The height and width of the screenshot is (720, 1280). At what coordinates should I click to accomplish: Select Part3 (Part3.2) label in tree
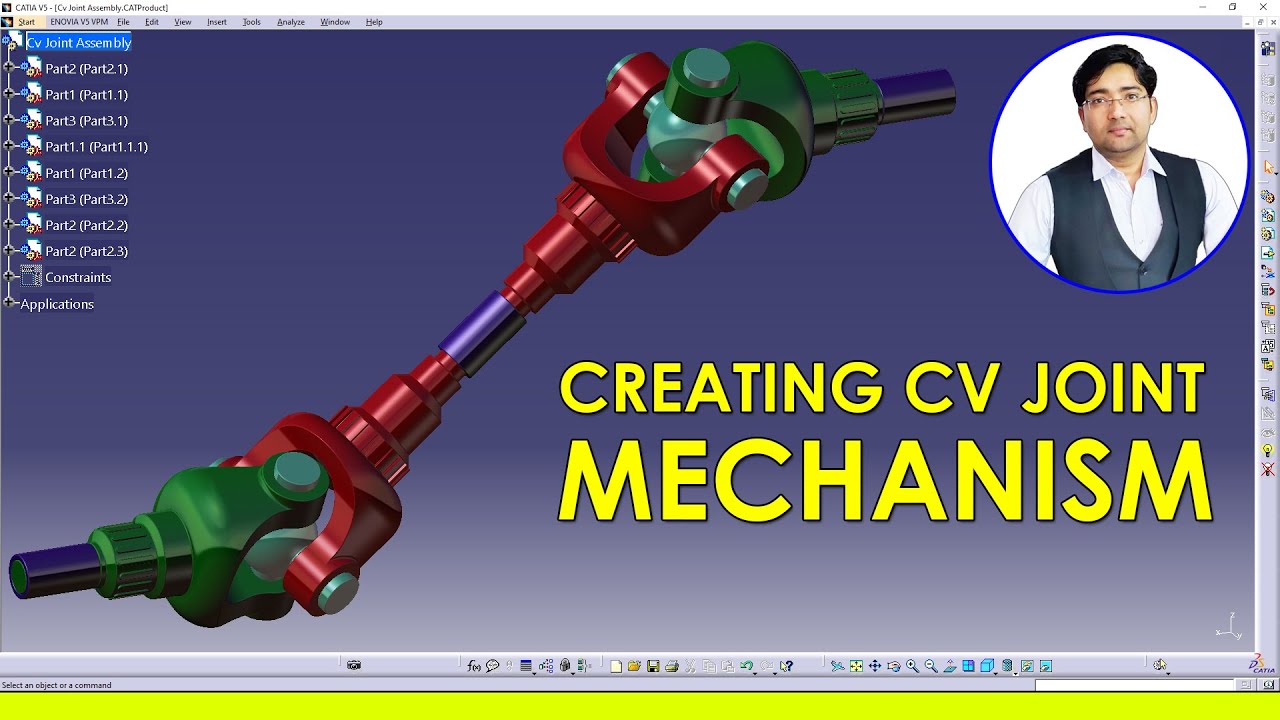86,199
